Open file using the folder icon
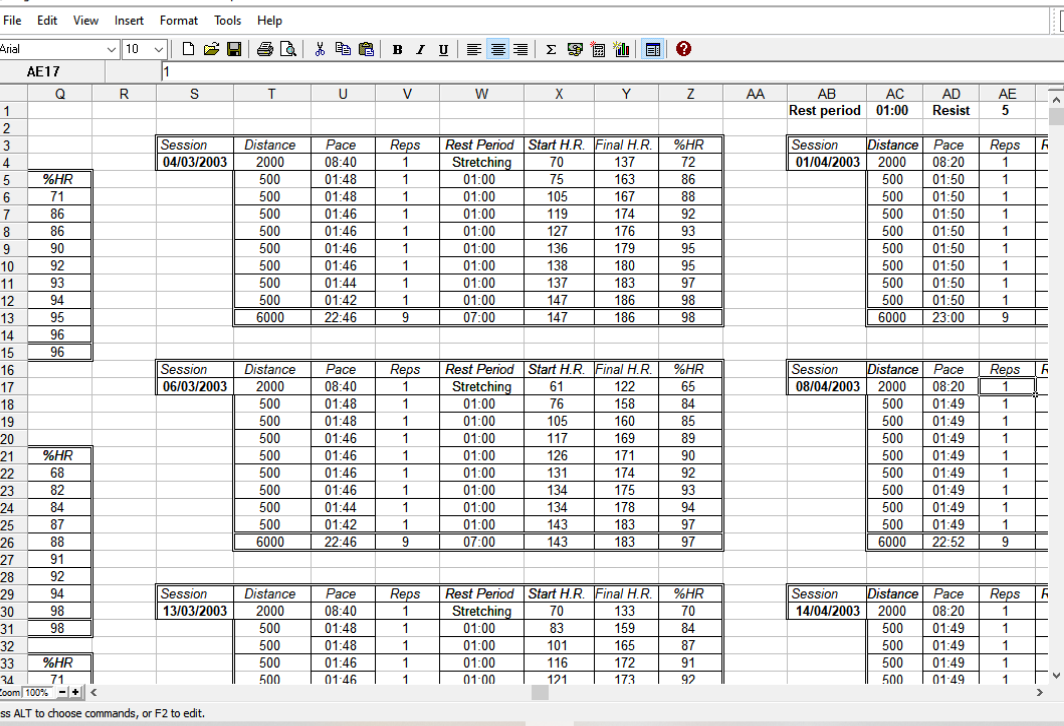 point(211,49)
